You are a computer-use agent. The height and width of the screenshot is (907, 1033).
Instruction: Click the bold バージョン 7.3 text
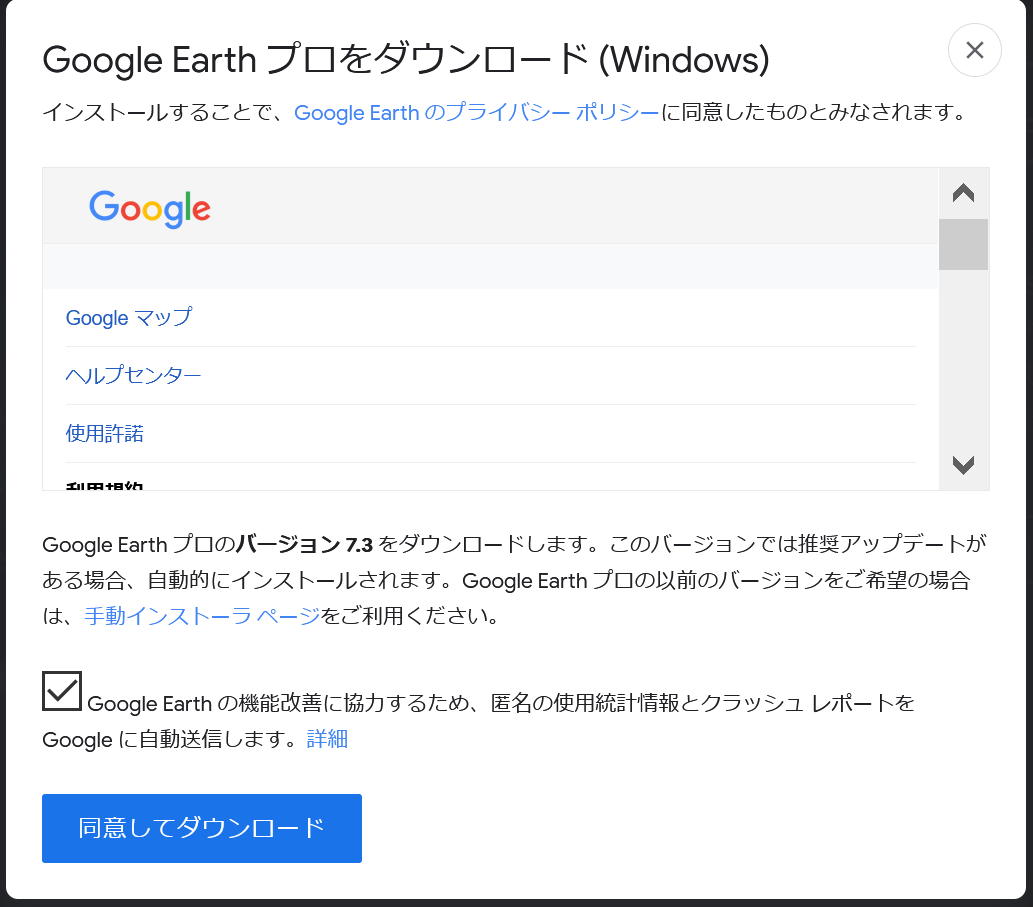coord(304,545)
